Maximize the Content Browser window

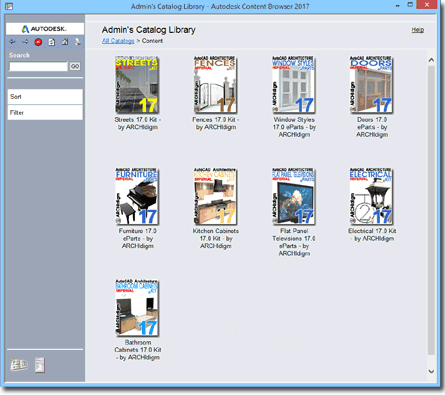click(x=410, y=5)
